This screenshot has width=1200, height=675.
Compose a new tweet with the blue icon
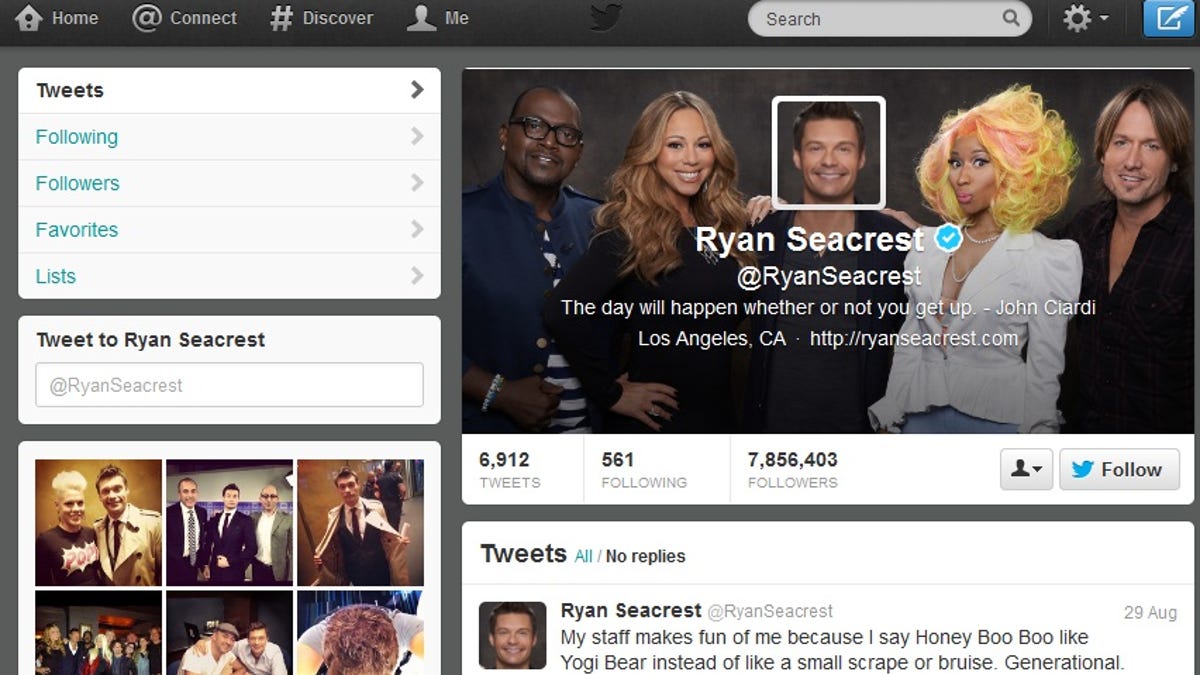point(1168,18)
